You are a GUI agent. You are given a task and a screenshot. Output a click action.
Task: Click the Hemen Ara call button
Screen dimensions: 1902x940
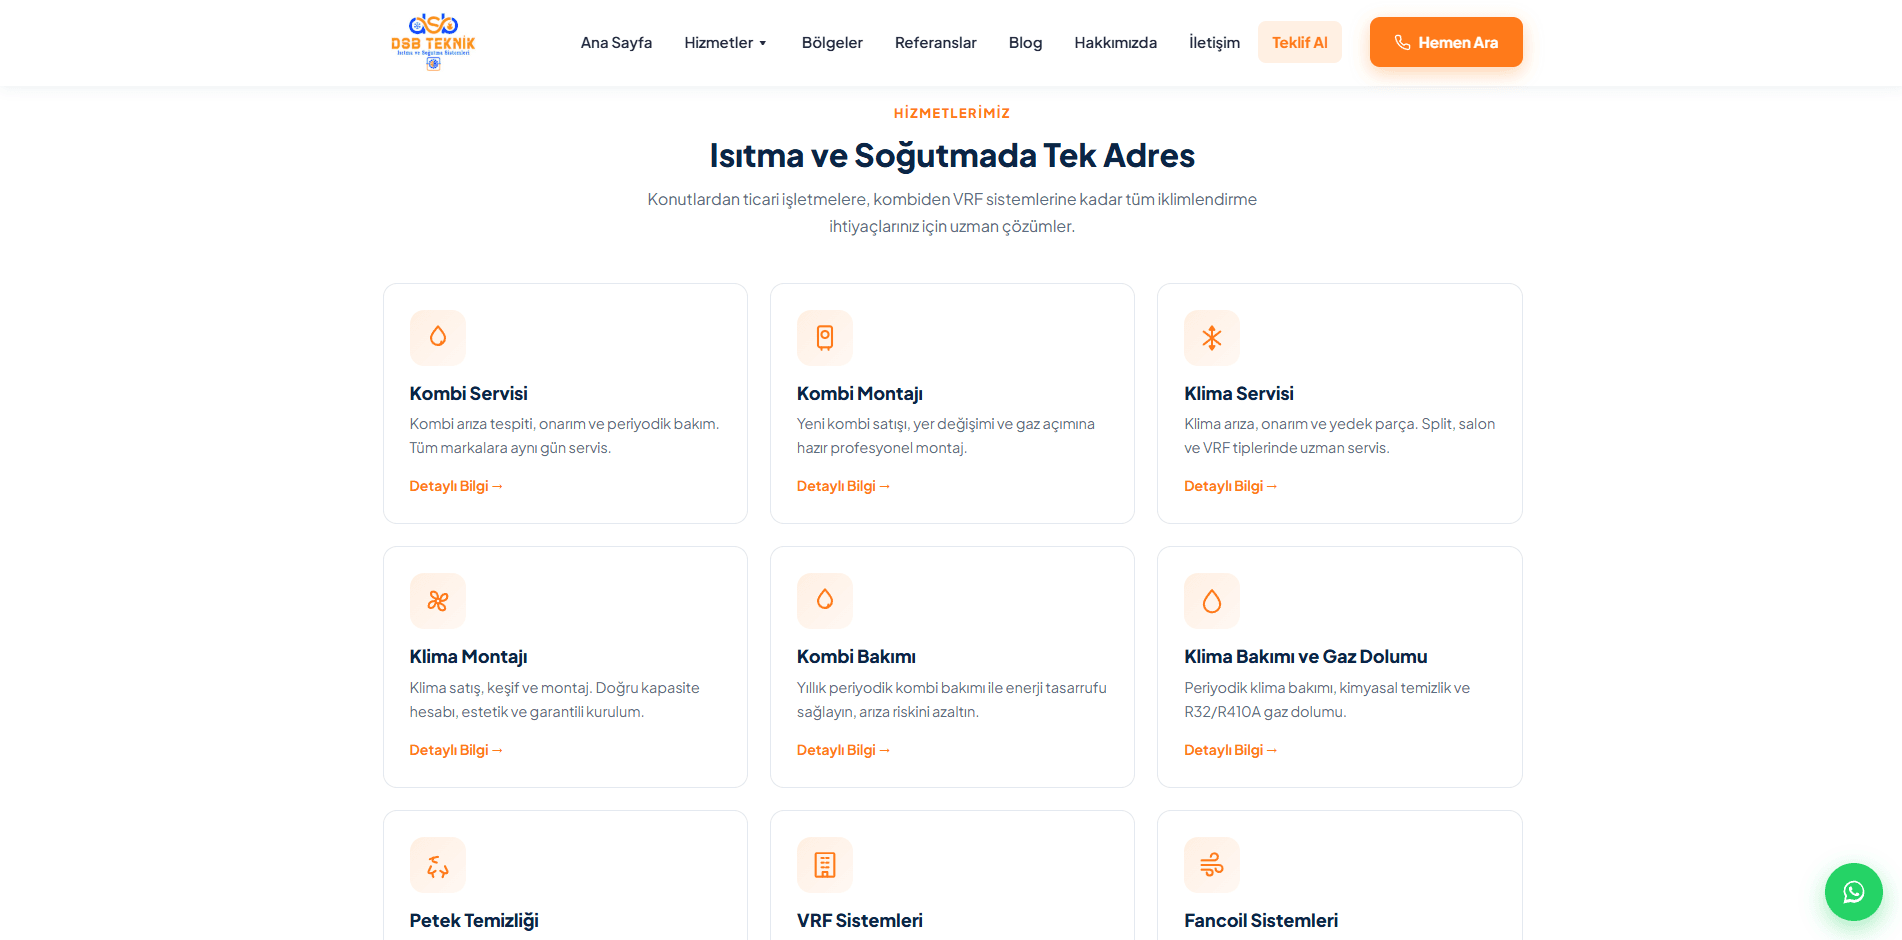[1446, 42]
